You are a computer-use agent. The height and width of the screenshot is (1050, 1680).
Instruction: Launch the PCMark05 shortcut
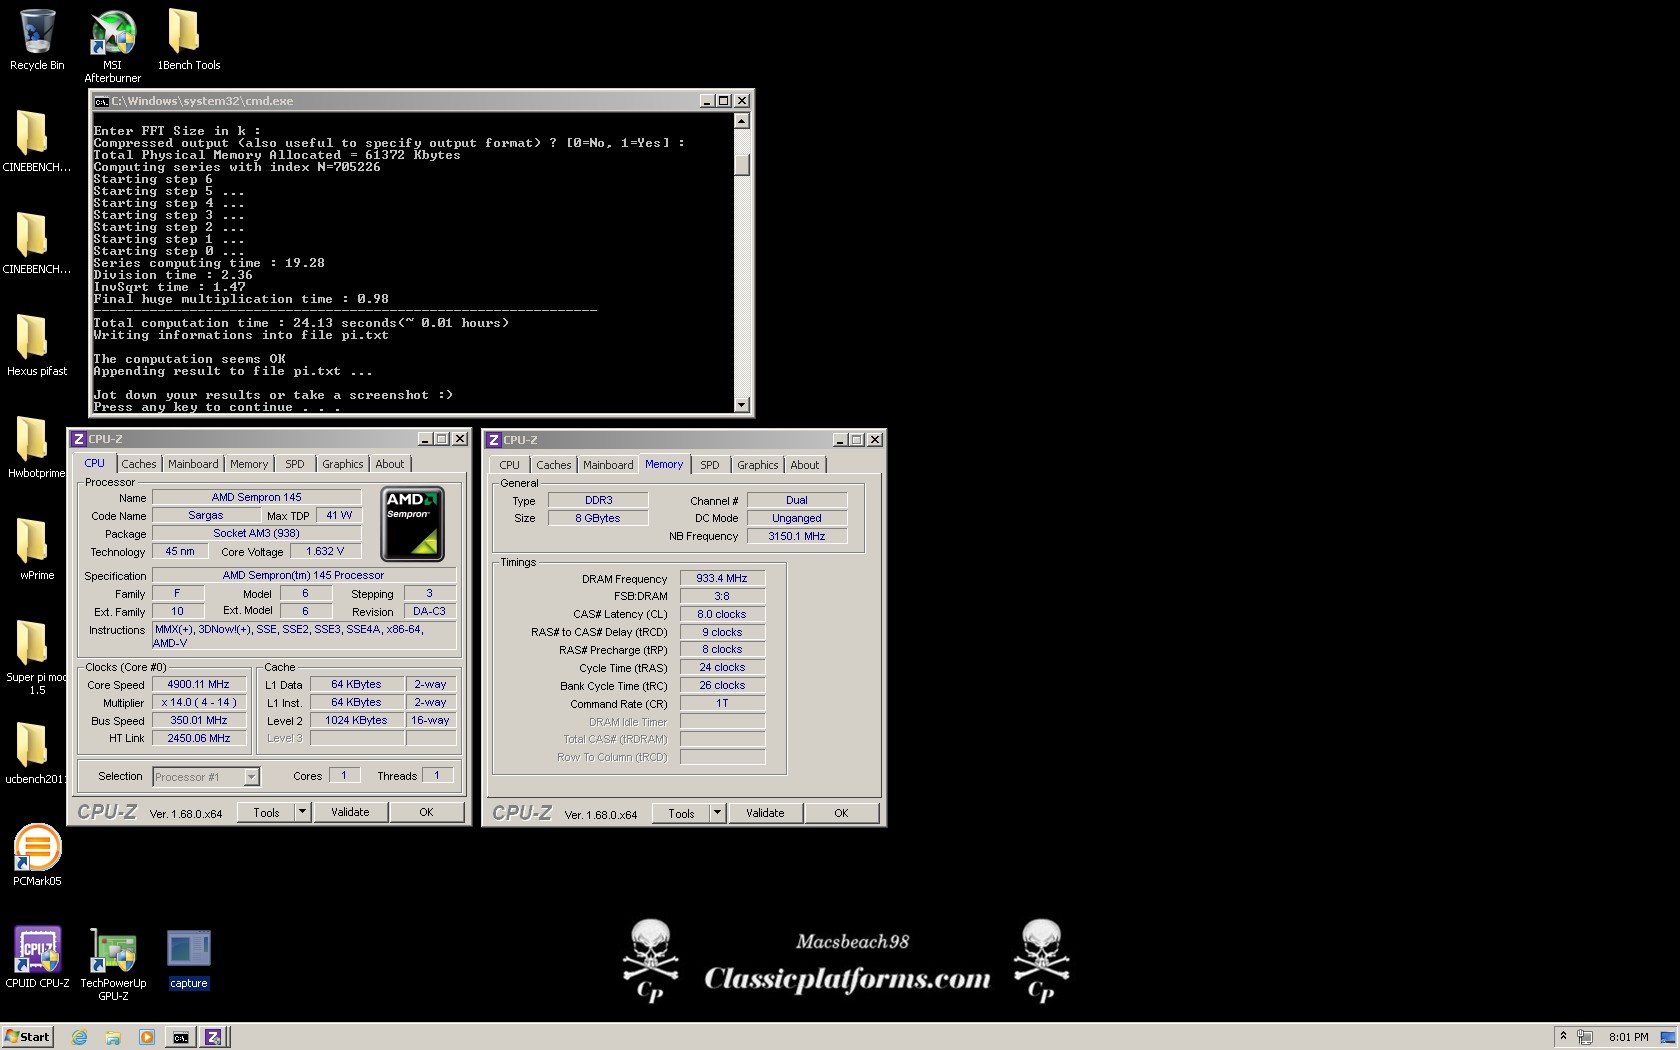pos(37,856)
